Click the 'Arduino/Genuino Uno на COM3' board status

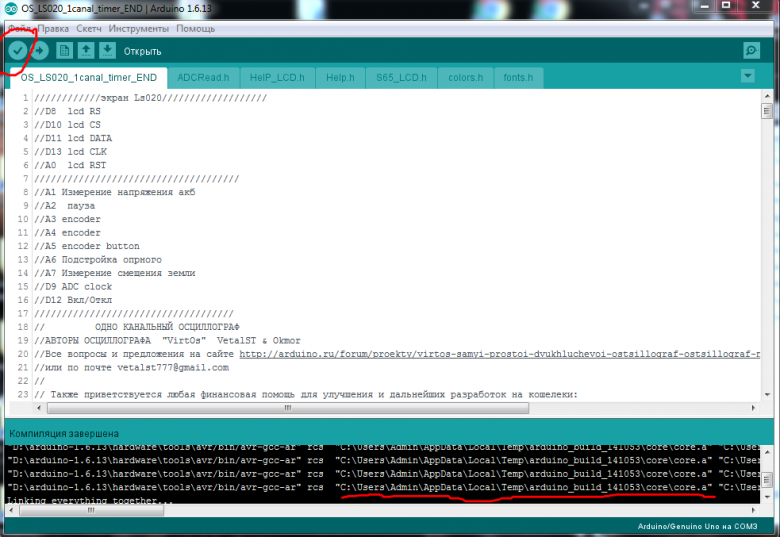[697, 526]
